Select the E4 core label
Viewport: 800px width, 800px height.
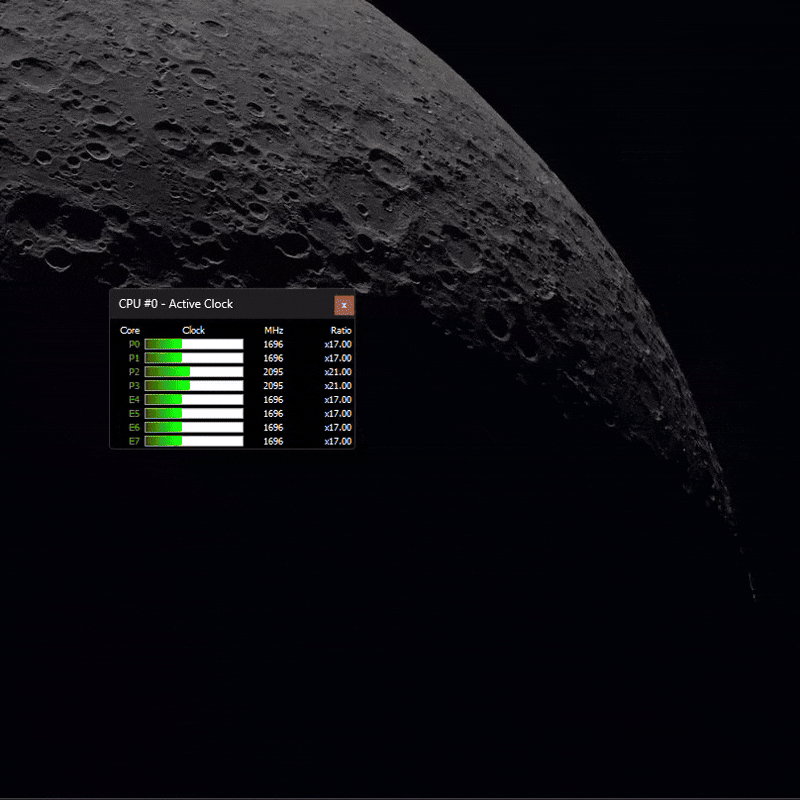tap(134, 400)
